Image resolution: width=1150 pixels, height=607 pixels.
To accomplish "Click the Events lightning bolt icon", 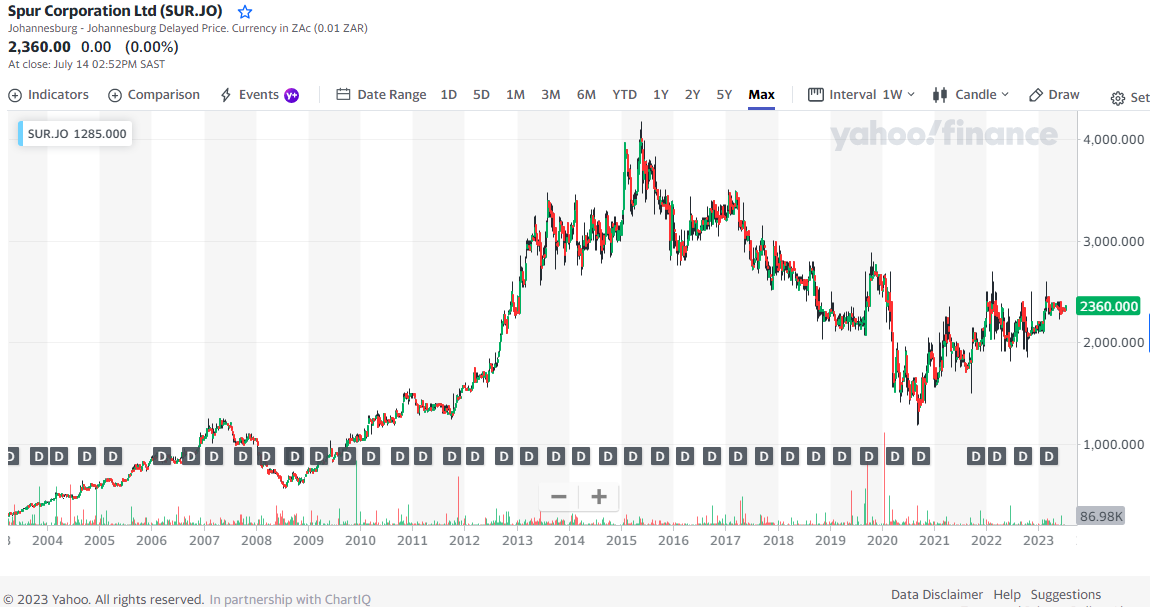I will click(226, 95).
